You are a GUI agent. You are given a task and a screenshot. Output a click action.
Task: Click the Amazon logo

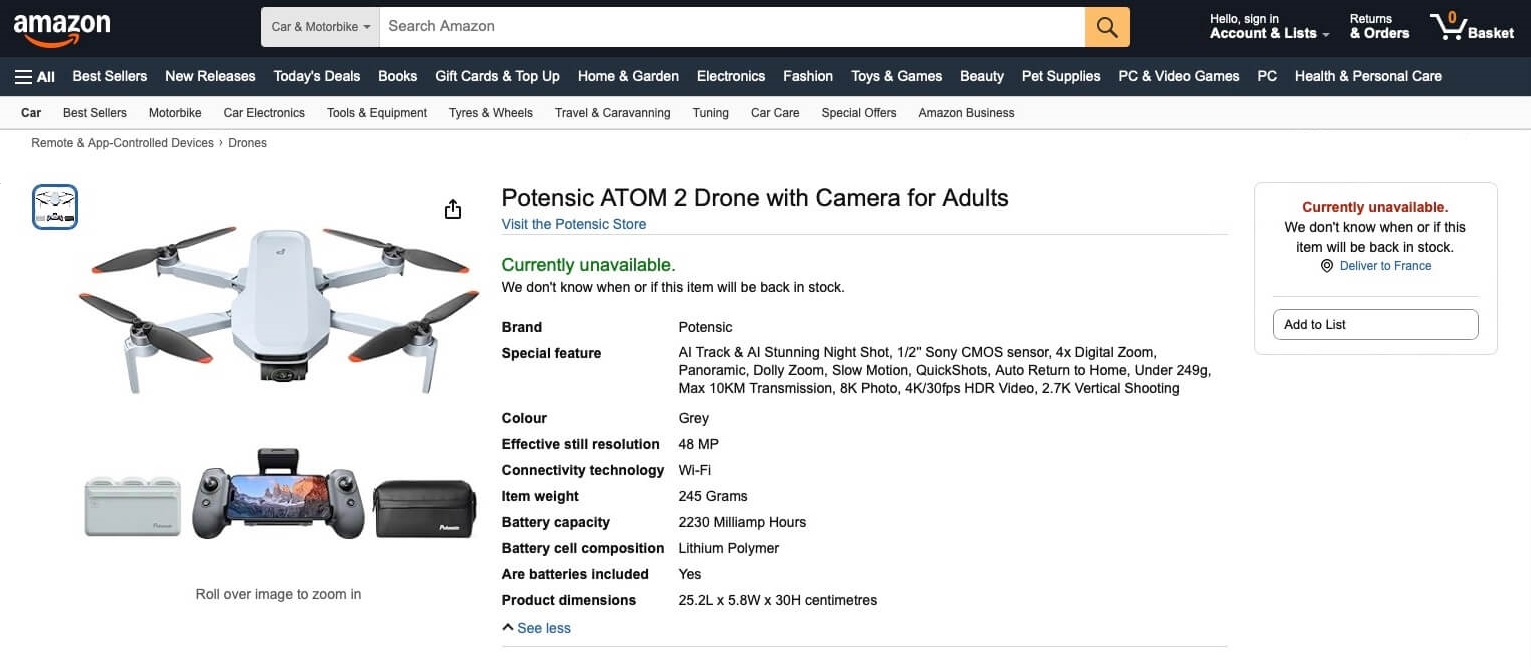61,29
